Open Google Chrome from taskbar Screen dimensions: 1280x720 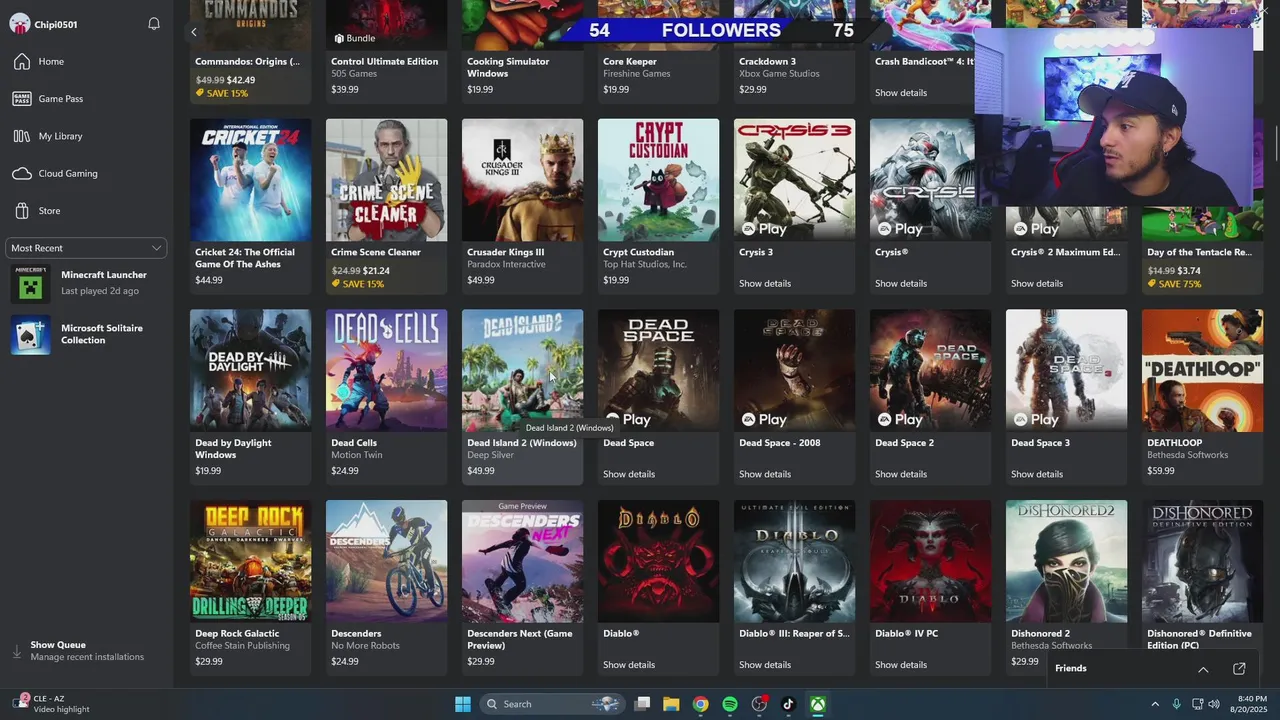(701, 704)
